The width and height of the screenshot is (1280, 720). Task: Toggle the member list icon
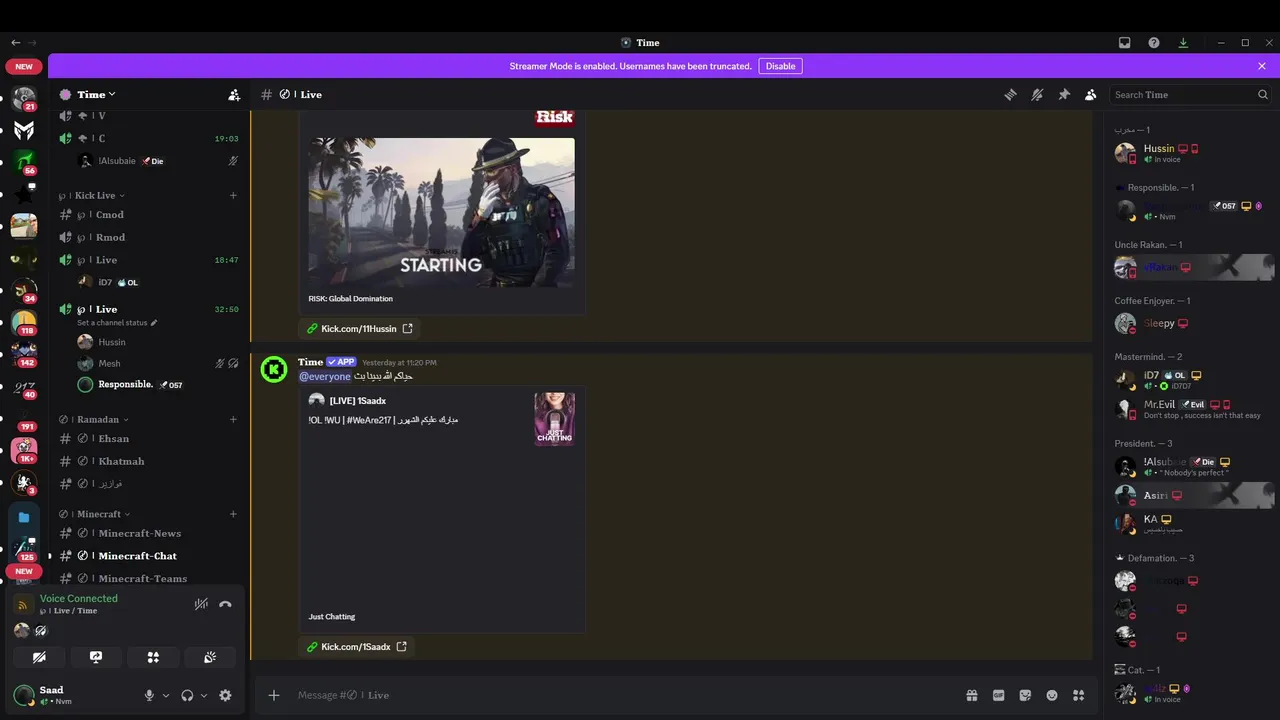pos(1090,95)
